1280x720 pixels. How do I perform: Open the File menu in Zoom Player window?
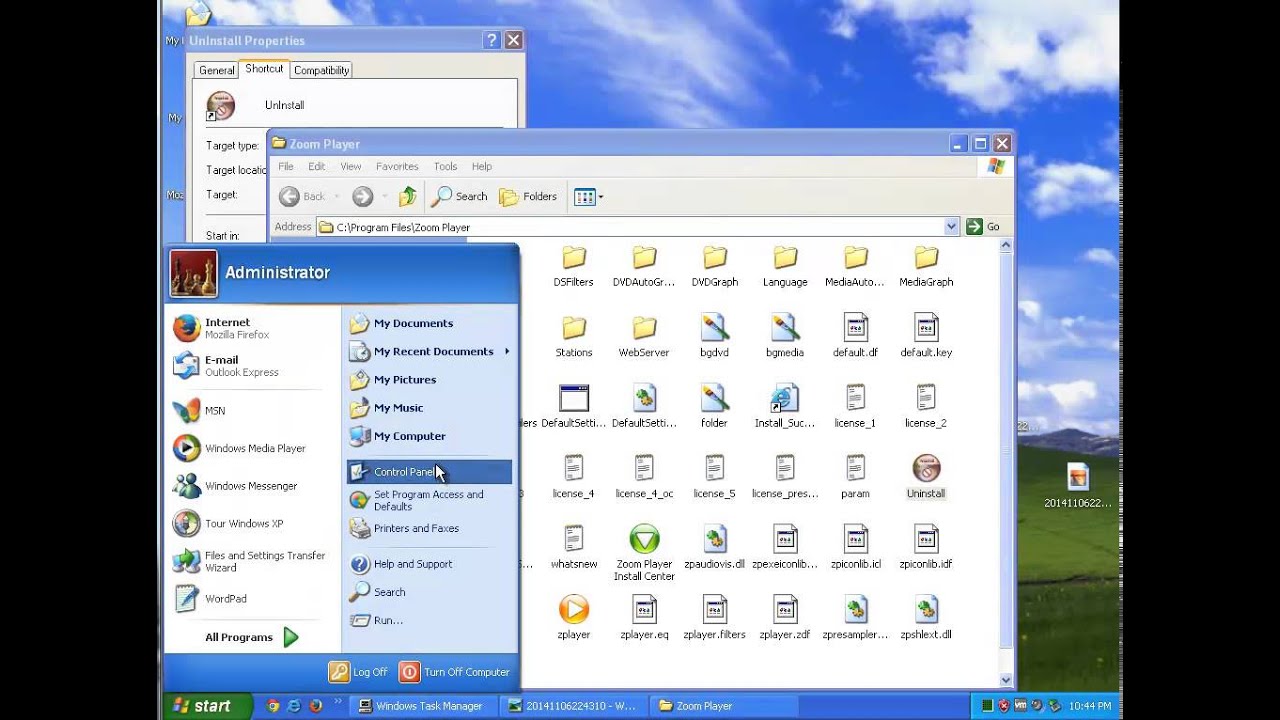(x=286, y=166)
